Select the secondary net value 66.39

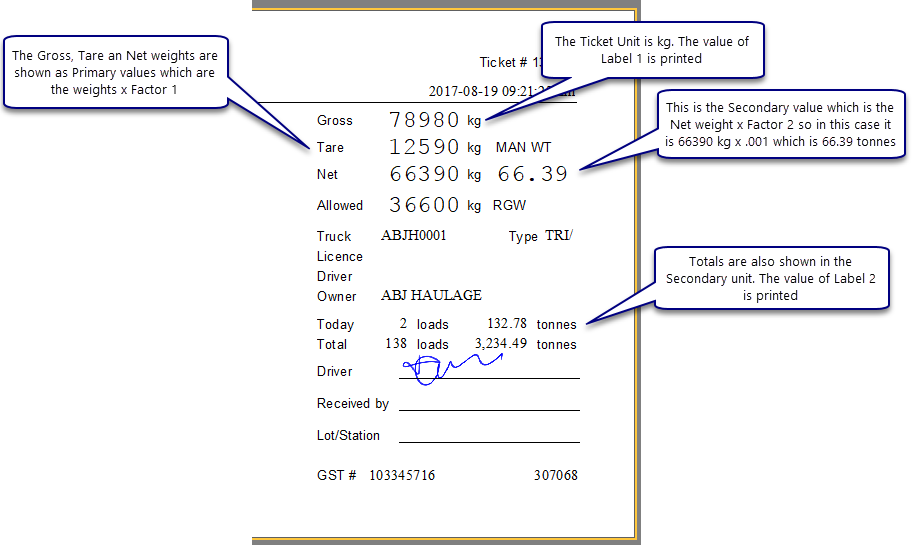pos(532,174)
